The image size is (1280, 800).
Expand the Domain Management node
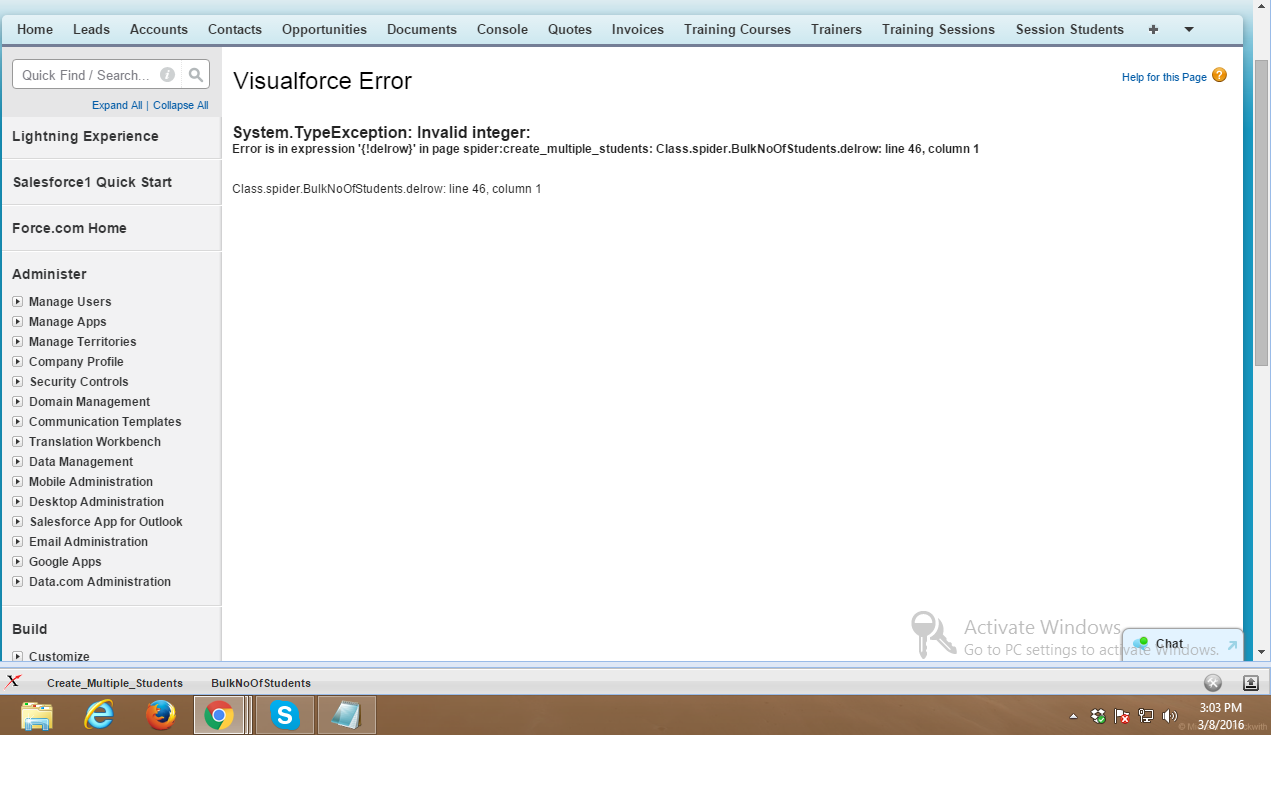click(x=18, y=401)
